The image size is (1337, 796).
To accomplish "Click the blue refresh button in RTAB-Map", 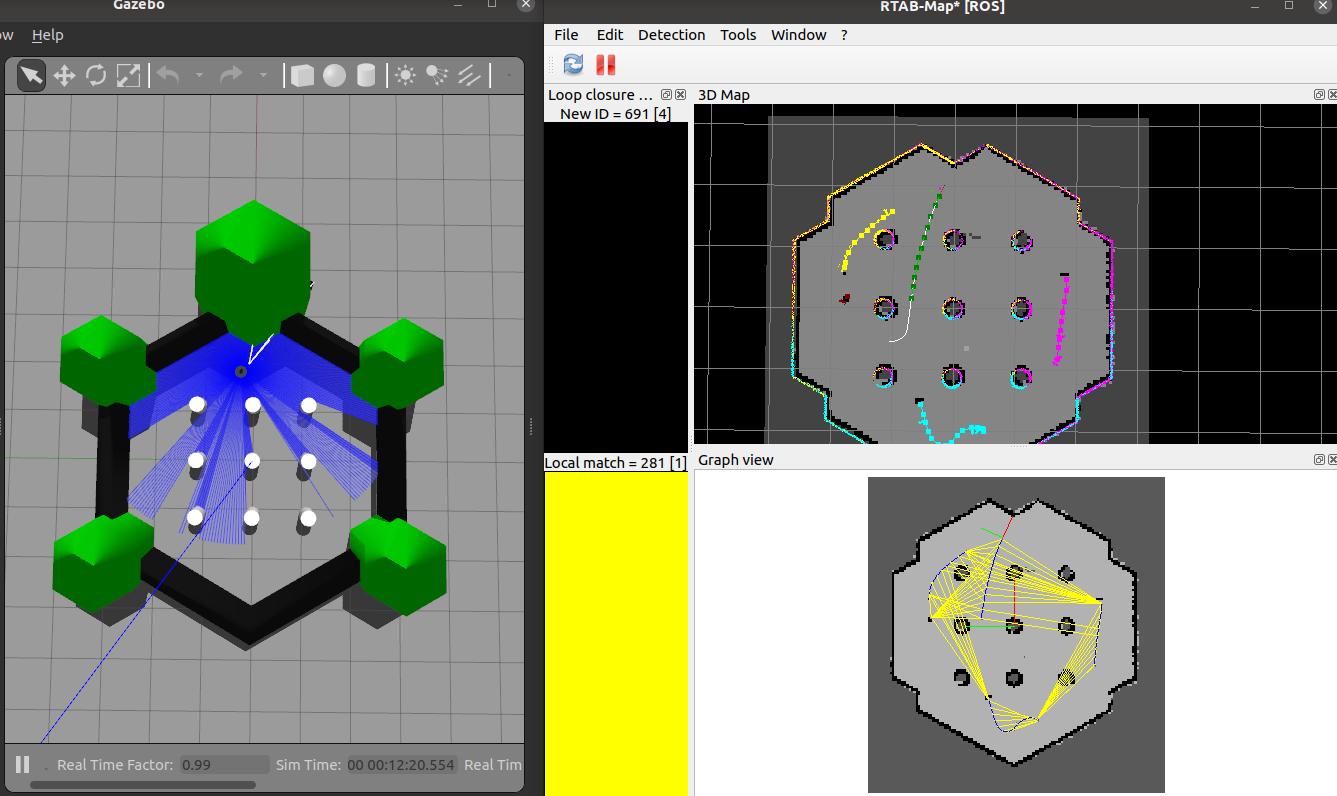I will [573, 65].
